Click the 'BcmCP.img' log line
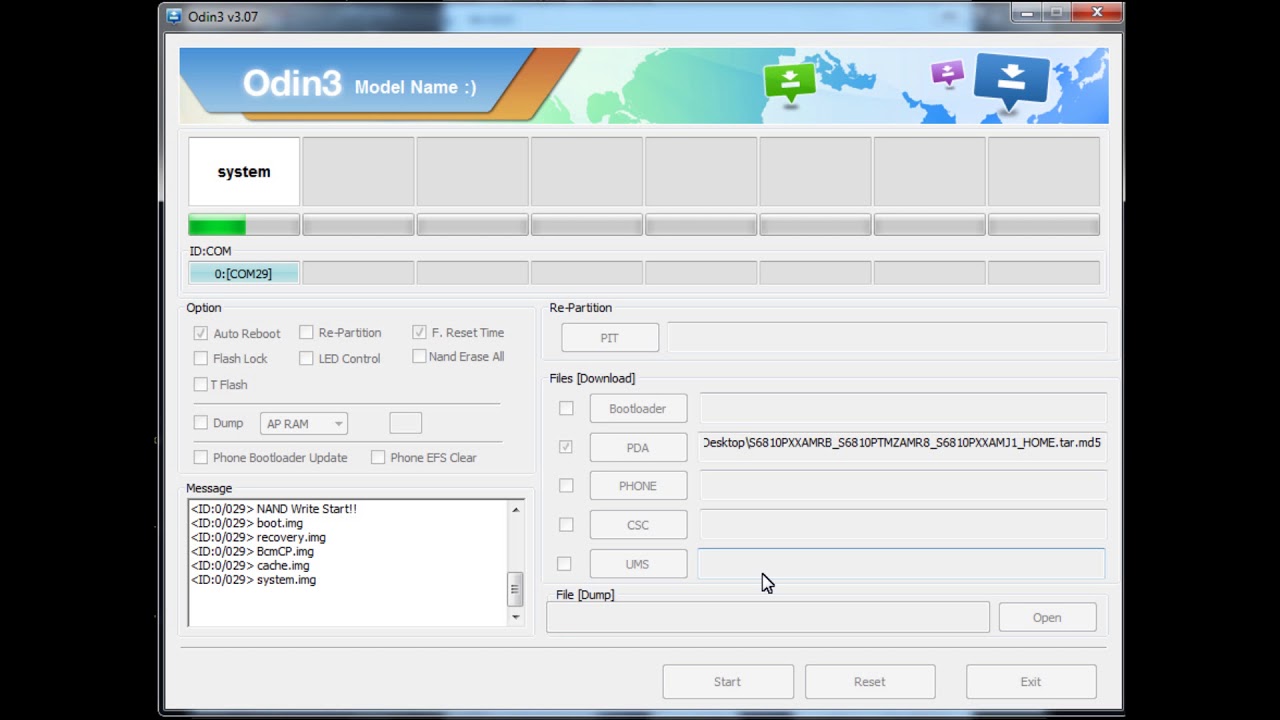The width and height of the screenshot is (1280, 720). (x=252, y=551)
